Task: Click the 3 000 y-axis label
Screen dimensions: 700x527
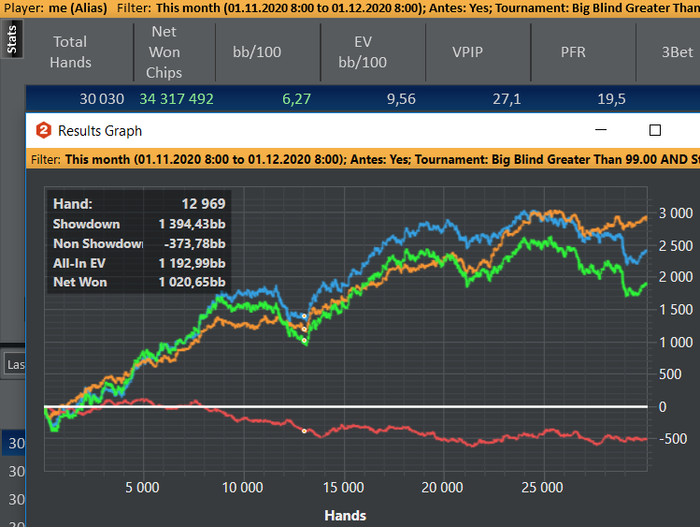Action: click(676, 213)
